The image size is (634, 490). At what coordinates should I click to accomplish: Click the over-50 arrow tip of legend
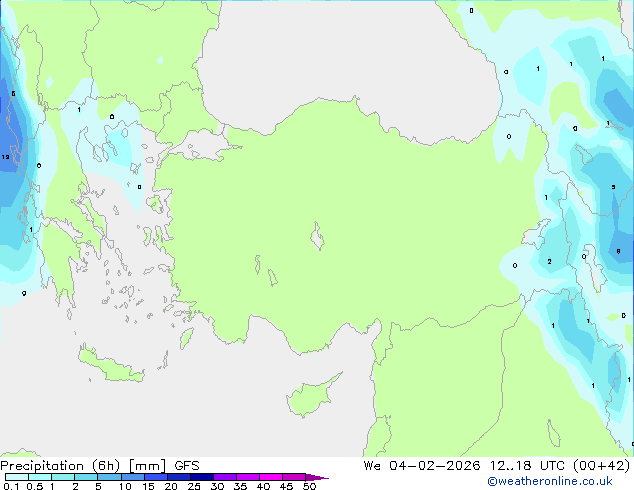point(317,477)
